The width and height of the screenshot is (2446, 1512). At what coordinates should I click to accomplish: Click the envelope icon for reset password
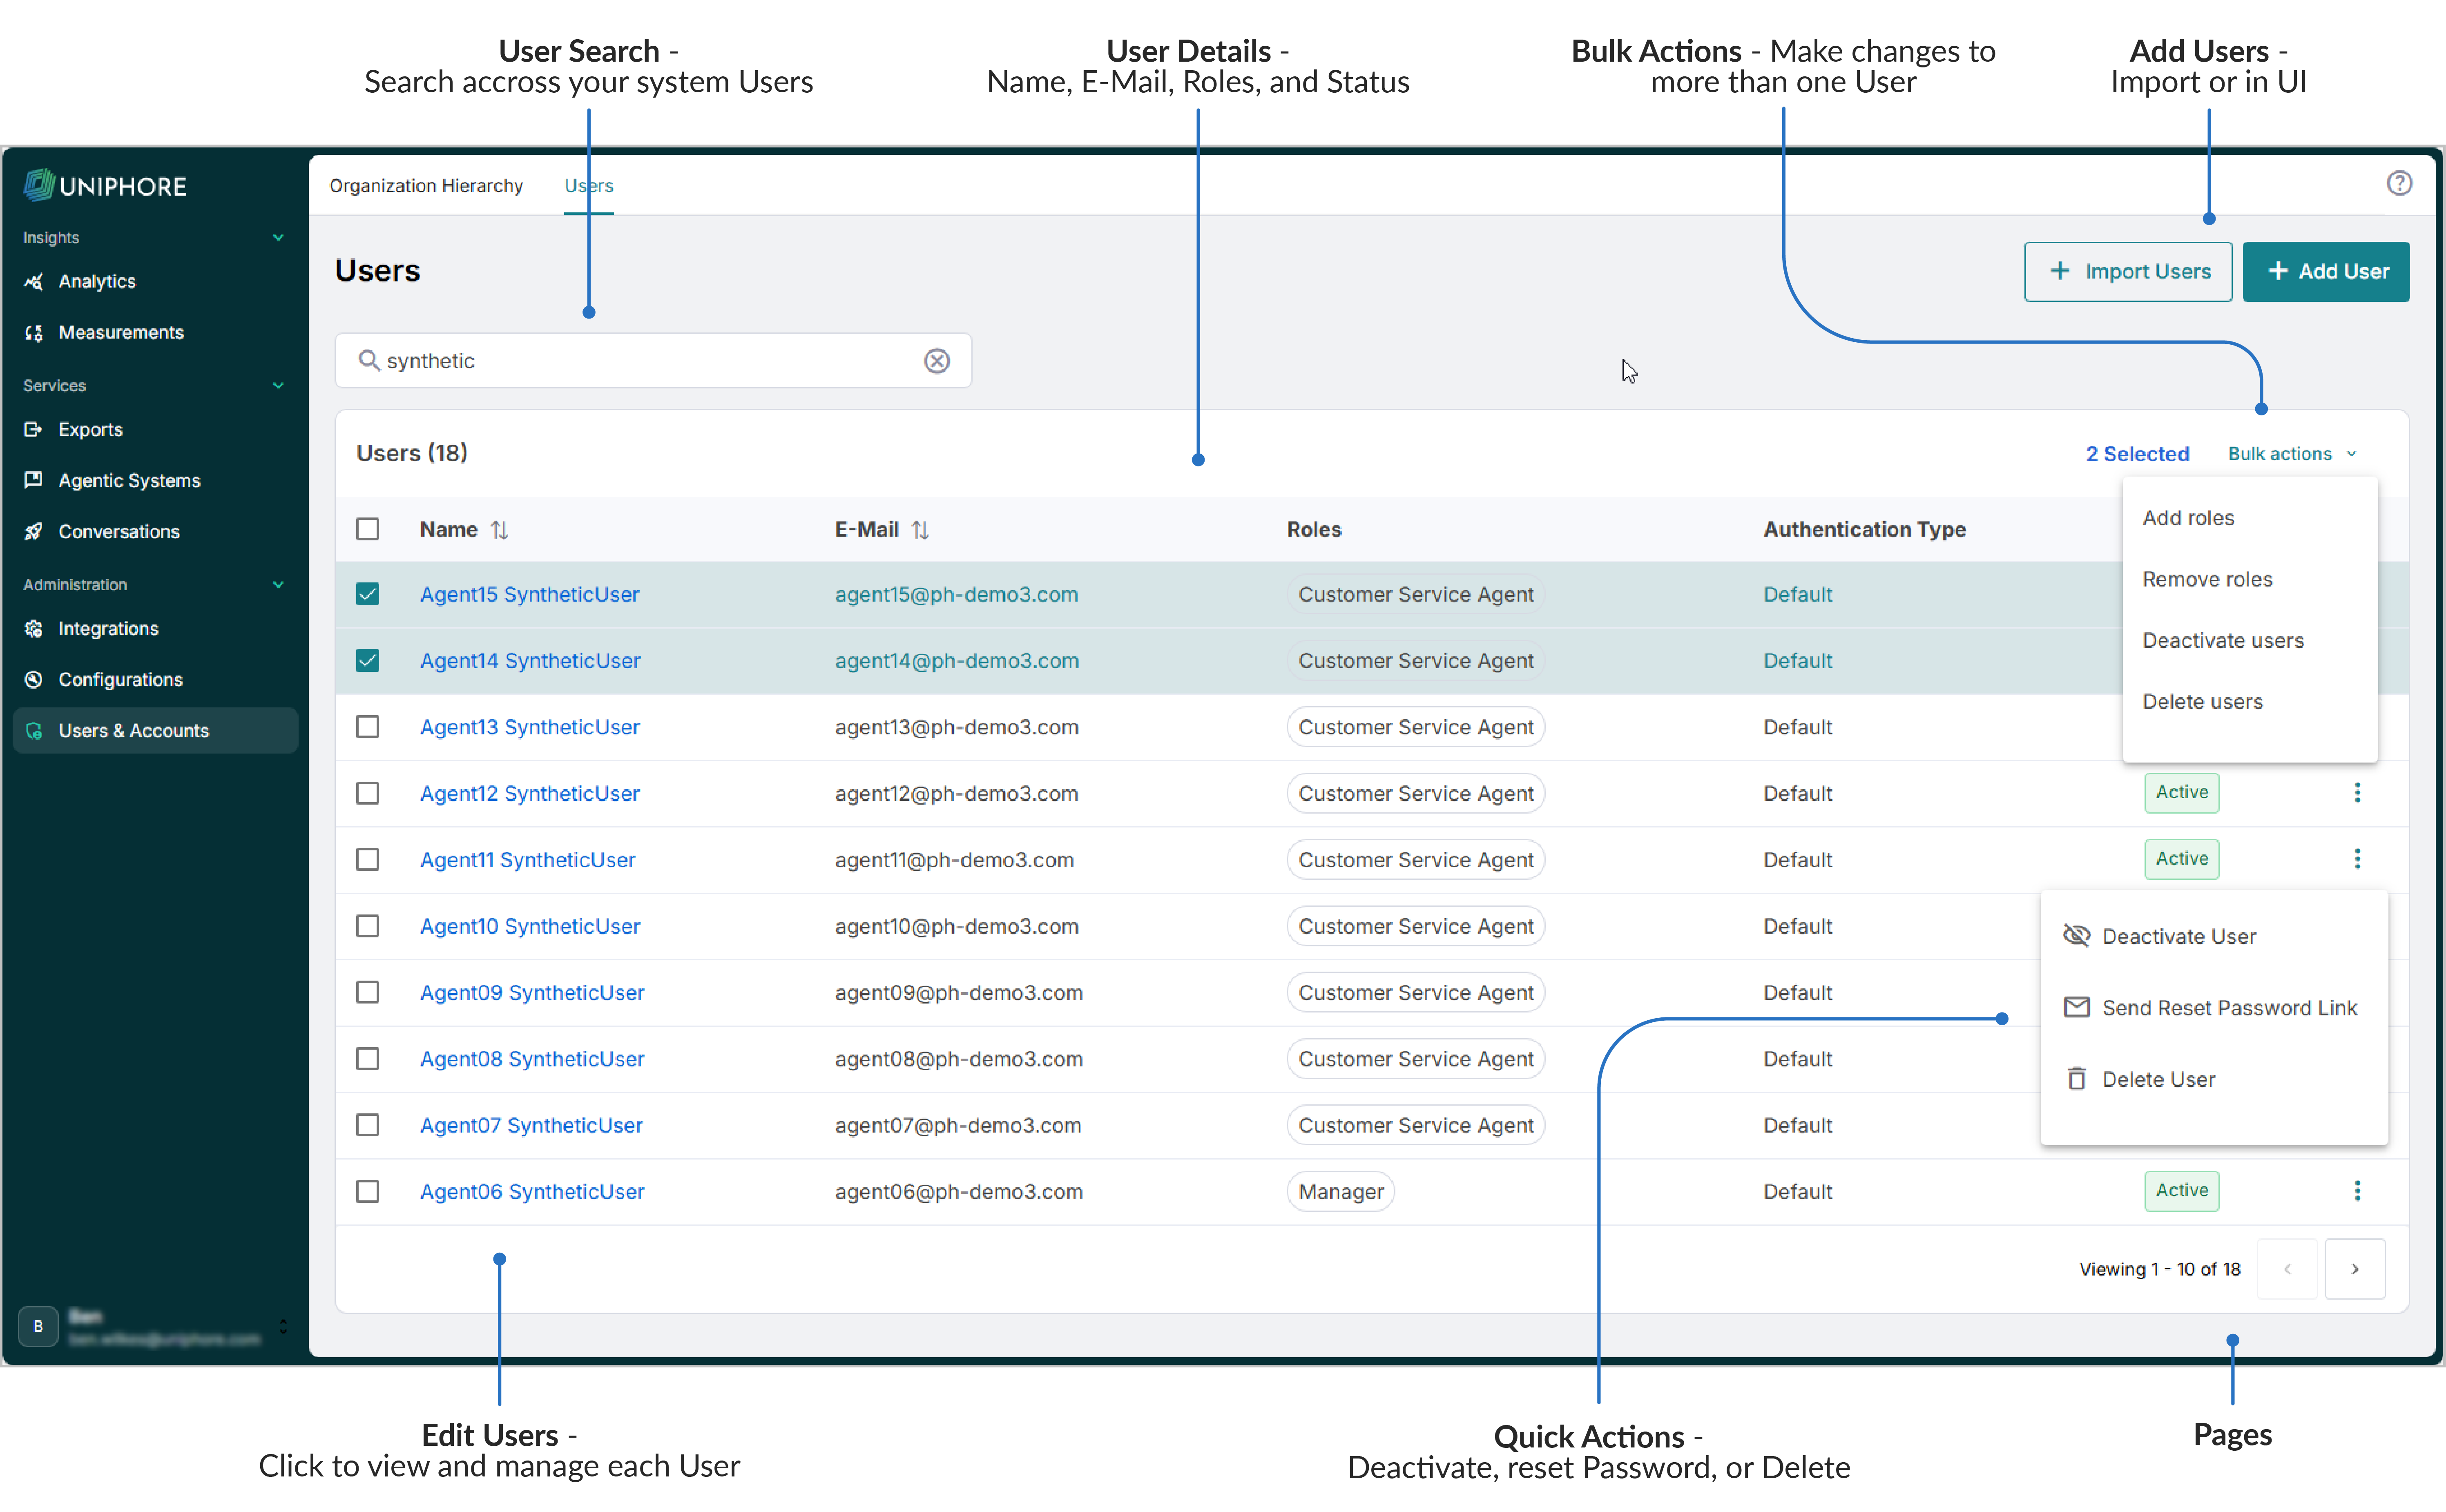(x=2077, y=1007)
